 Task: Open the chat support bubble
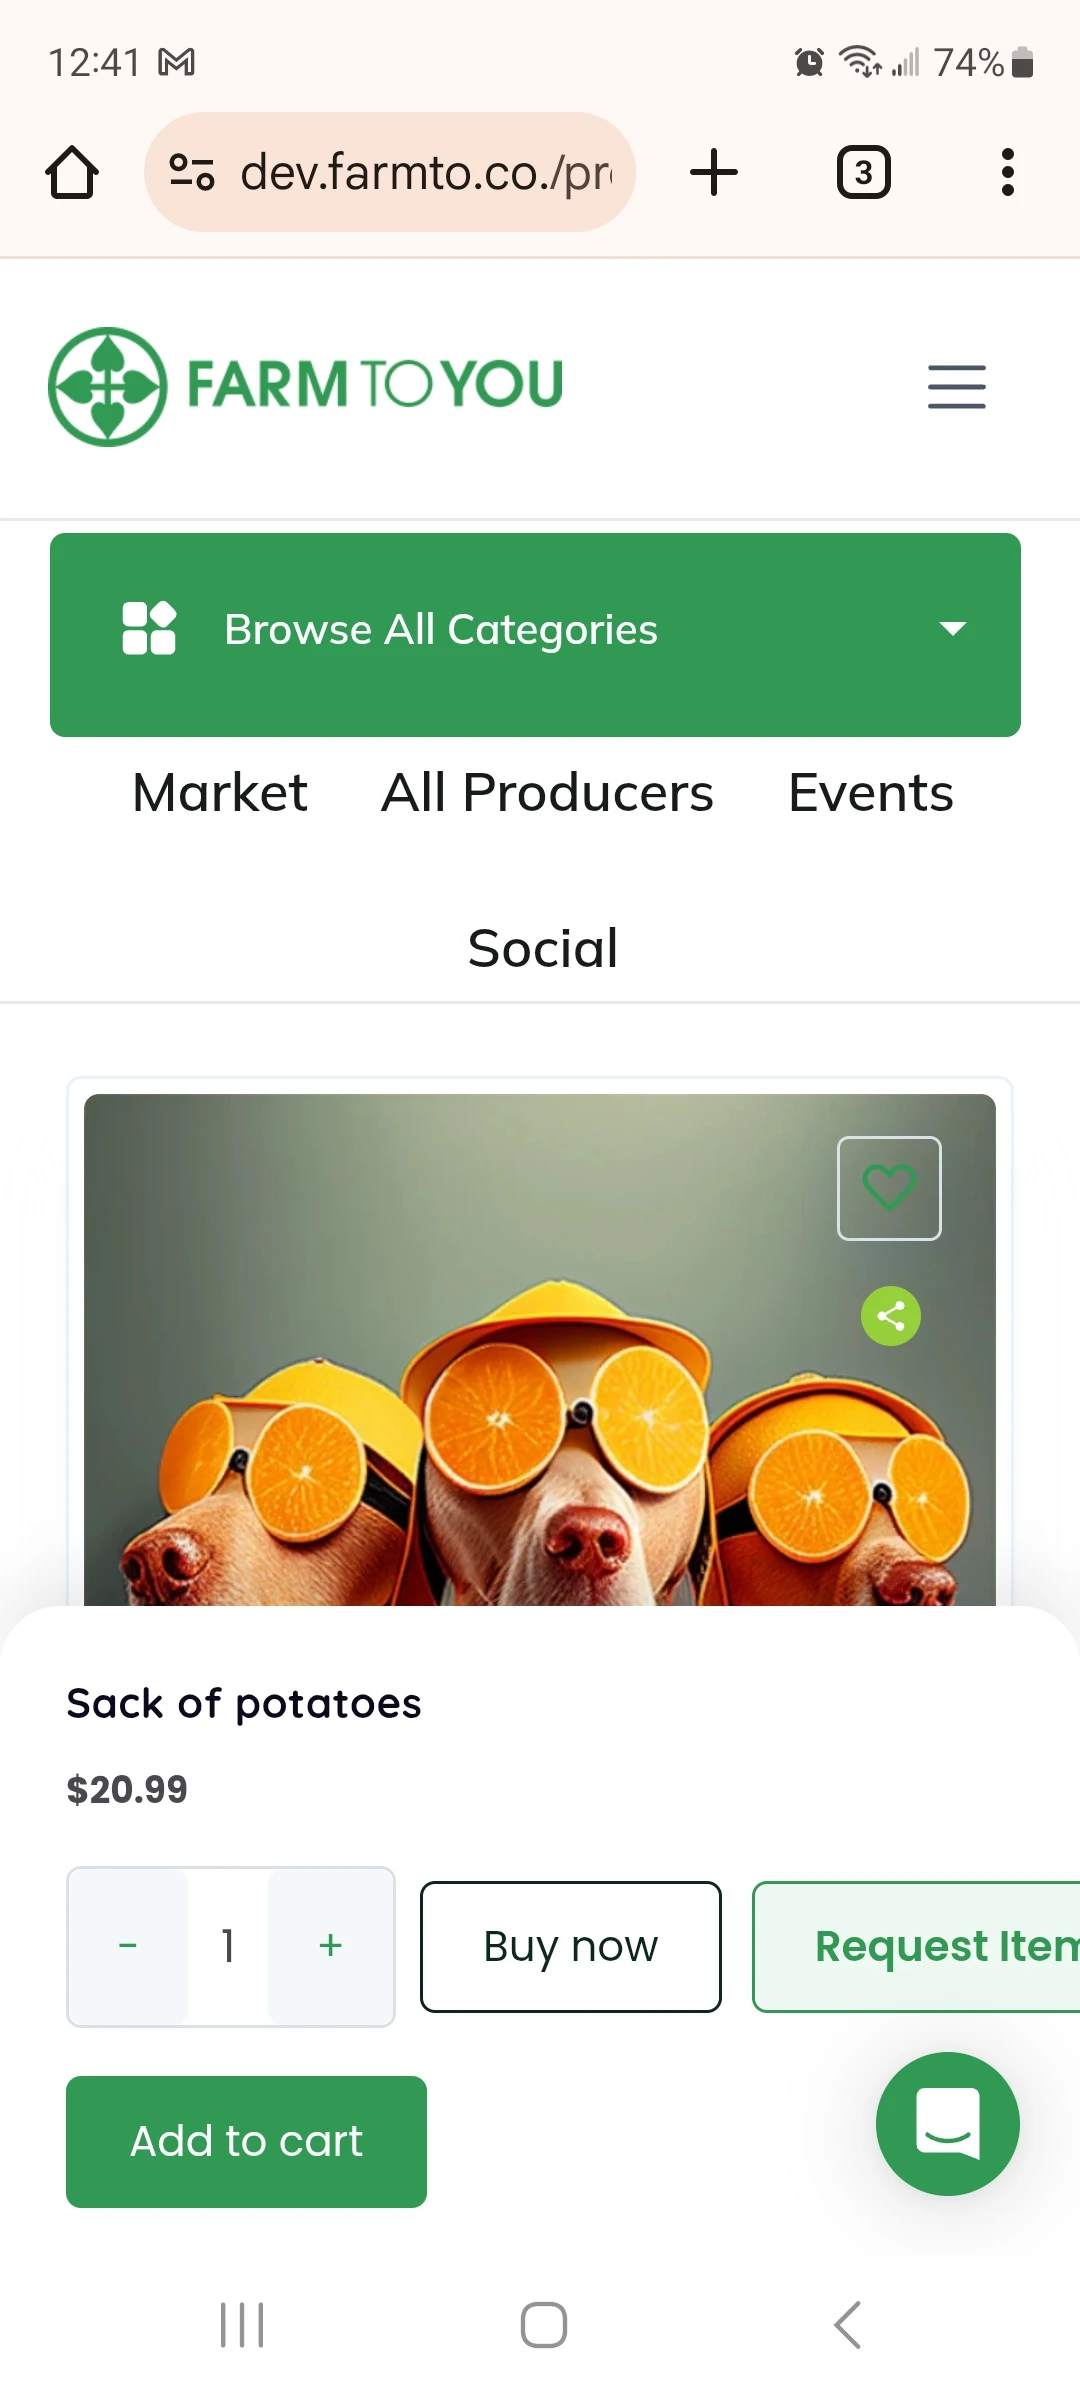pos(947,2123)
